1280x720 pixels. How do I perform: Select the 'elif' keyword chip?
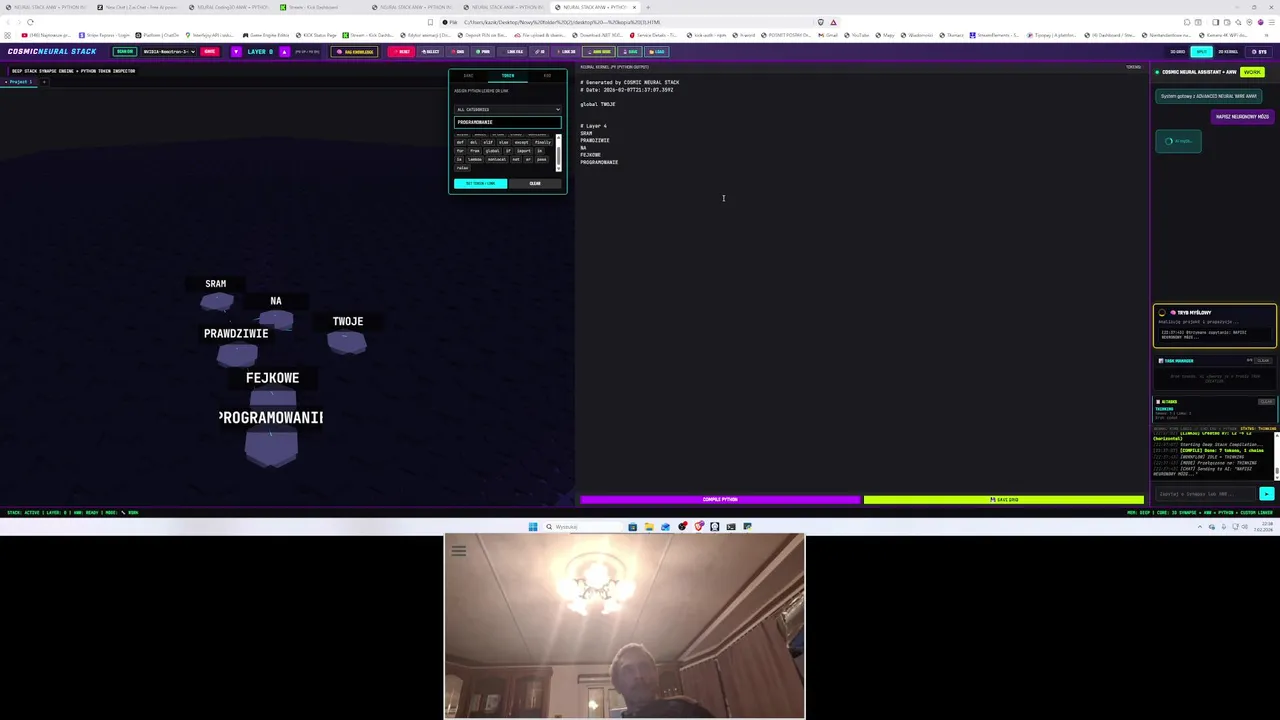click(x=488, y=142)
